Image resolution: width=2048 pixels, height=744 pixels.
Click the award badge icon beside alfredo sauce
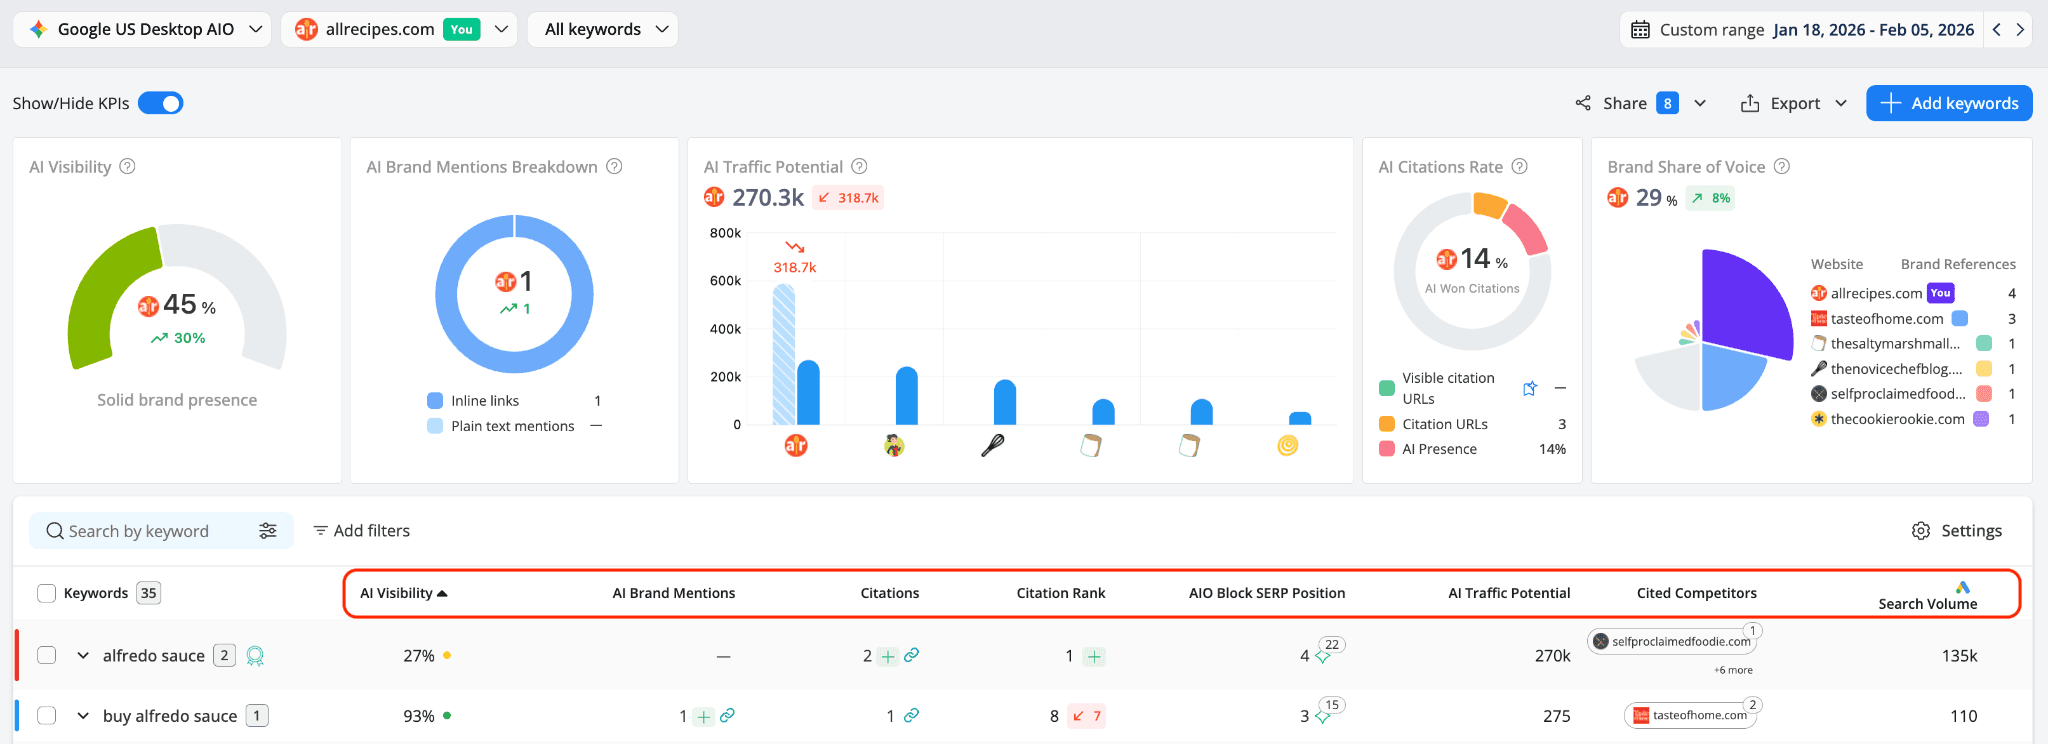pyautogui.click(x=255, y=656)
